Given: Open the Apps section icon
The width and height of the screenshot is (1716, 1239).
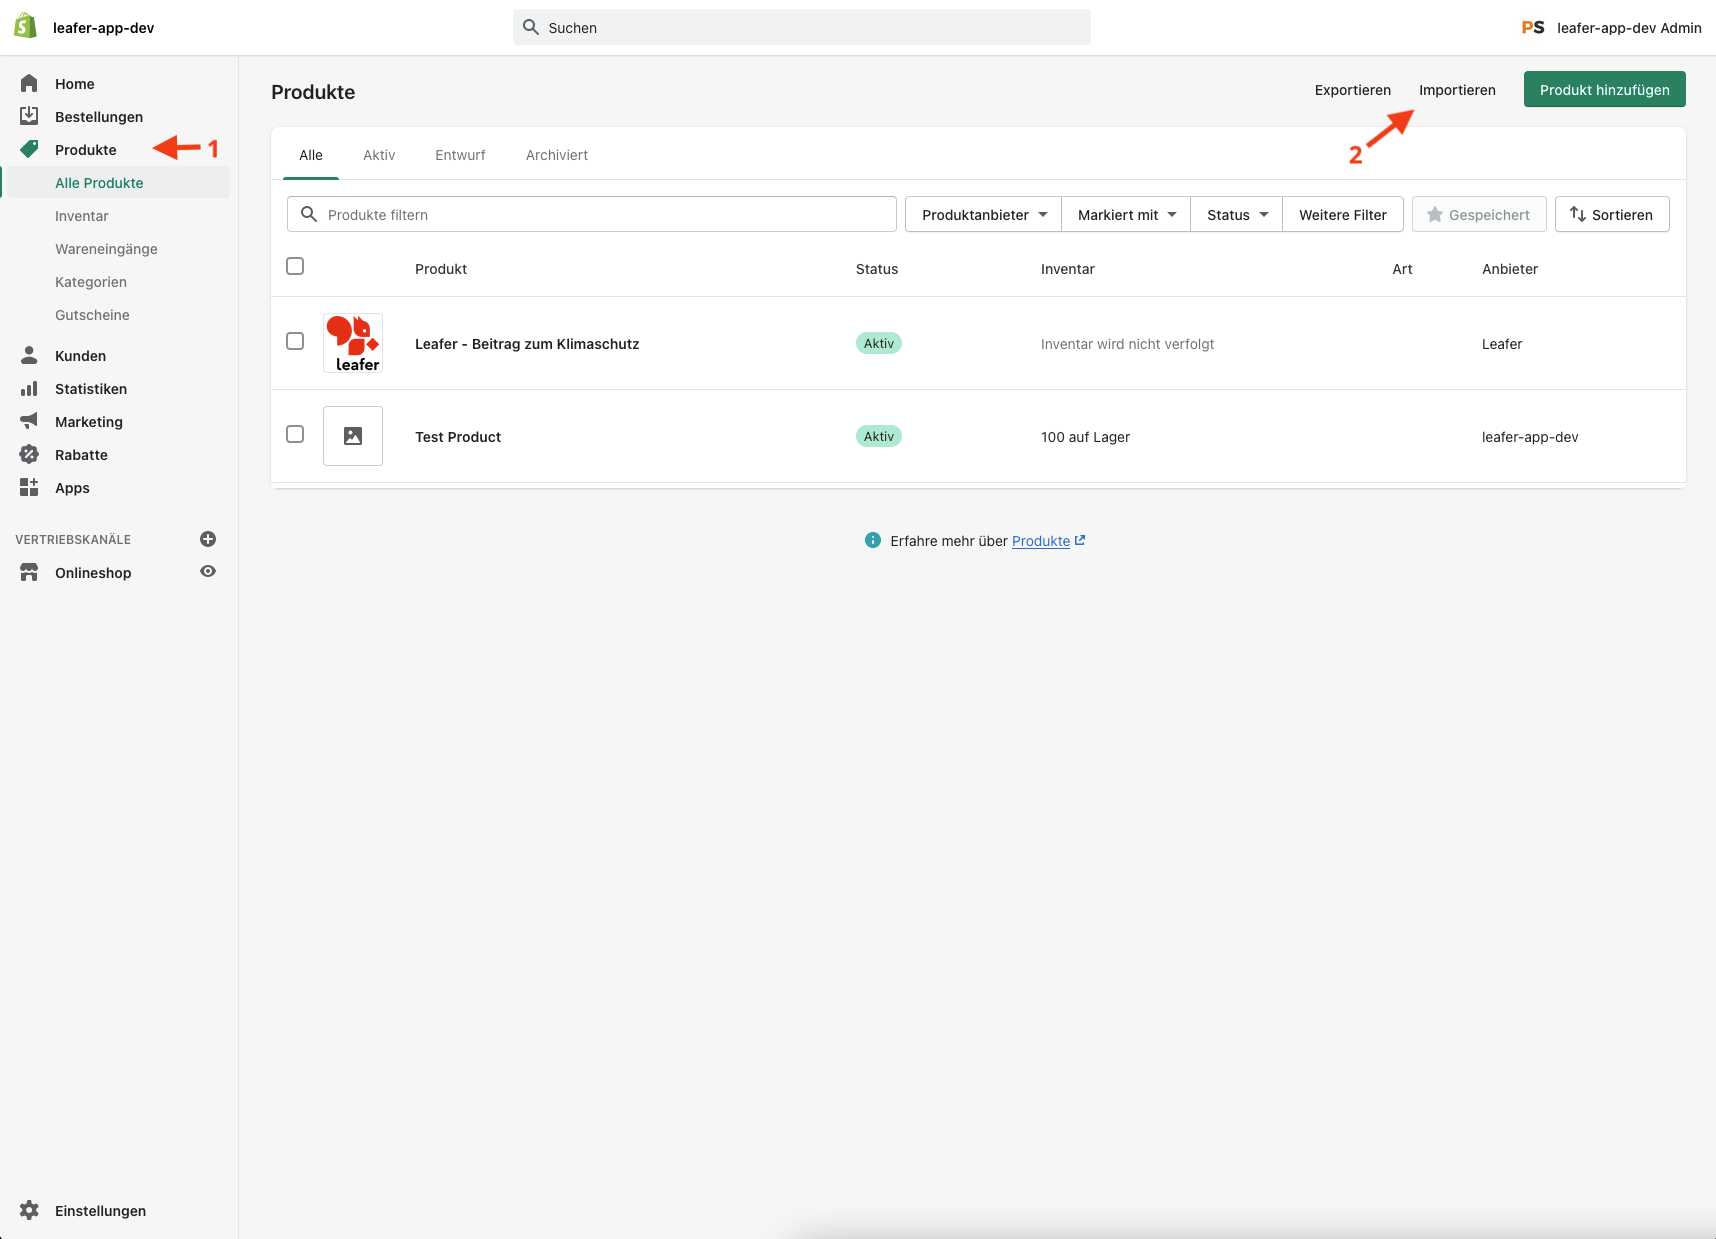Looking at the screenshot, I should click(x=30, y=487).
